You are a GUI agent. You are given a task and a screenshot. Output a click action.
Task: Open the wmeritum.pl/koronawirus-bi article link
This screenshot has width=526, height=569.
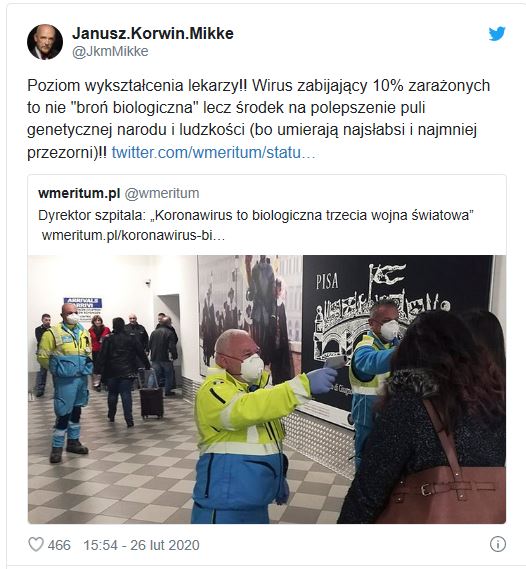pyautogui.click(x=133, y=235)
